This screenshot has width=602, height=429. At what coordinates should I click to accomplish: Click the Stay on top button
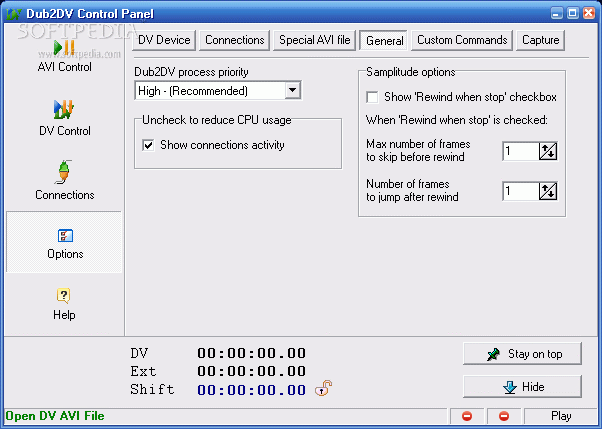[x=522, y=354]
